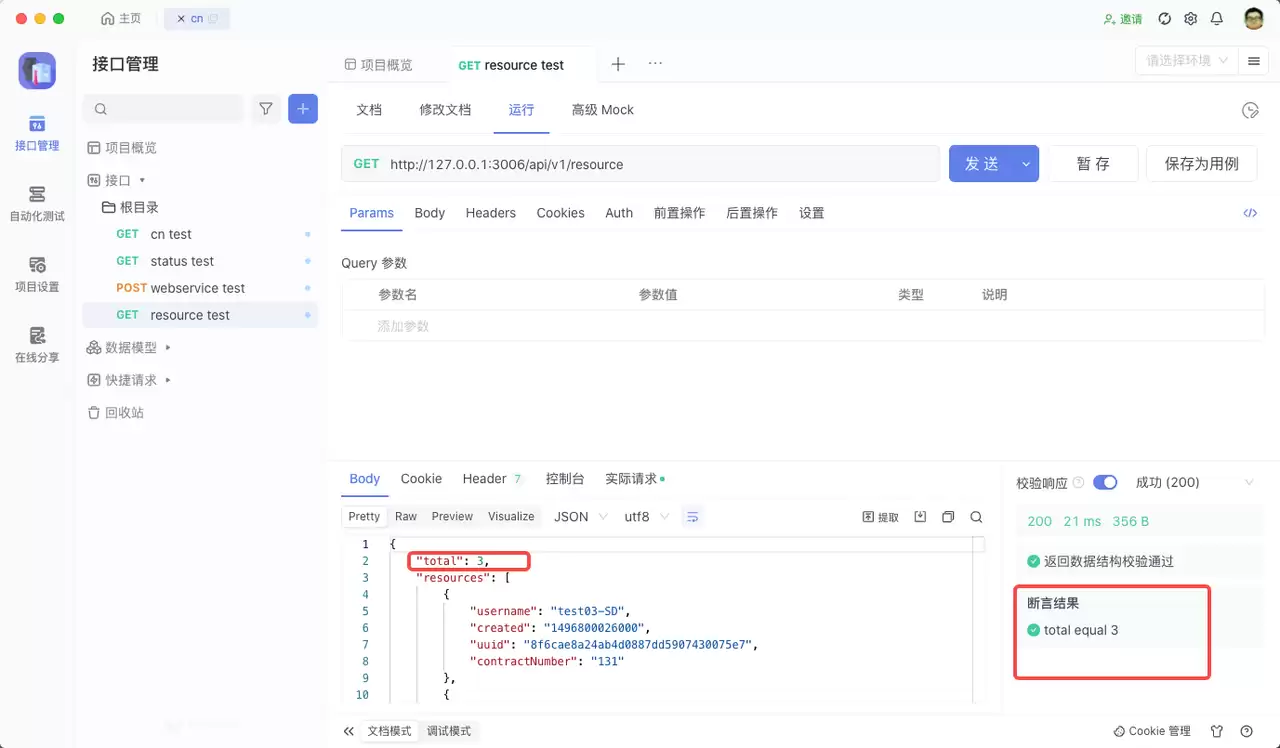The height and width of the screenshot is (748, 1280).
Task: Collapse the sidebar with double chevron
Action: [348, 731]
